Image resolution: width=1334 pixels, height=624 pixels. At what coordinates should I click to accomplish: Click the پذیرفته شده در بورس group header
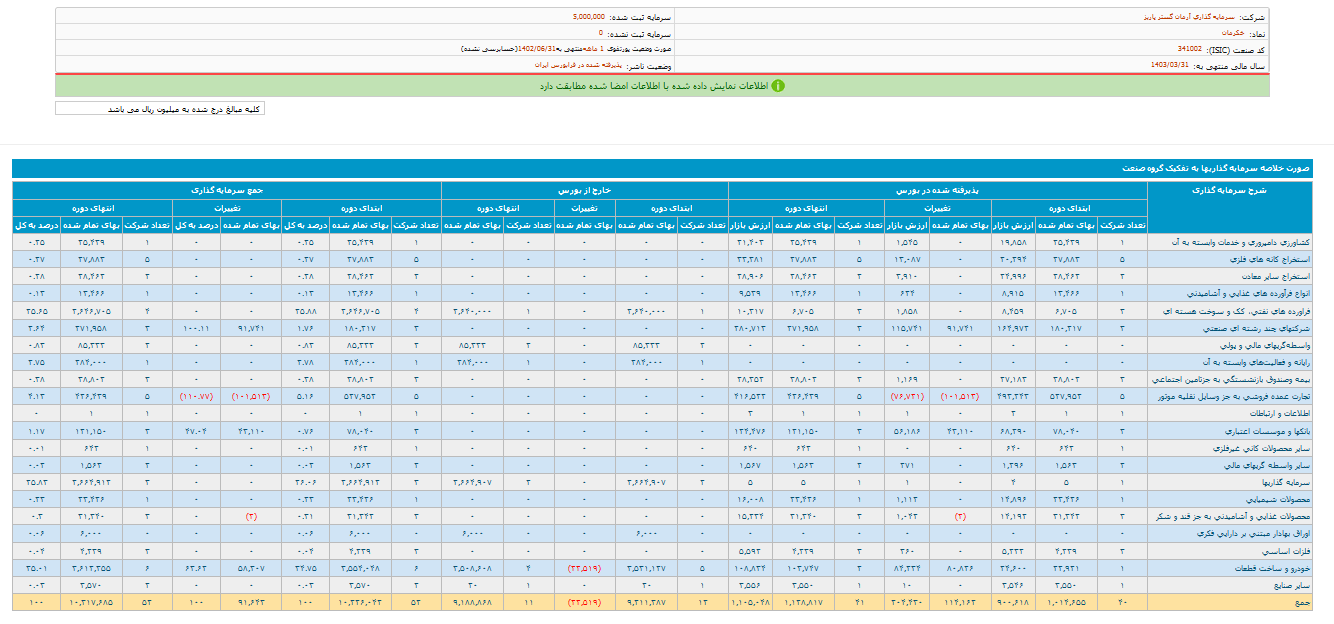click(939, 188)
